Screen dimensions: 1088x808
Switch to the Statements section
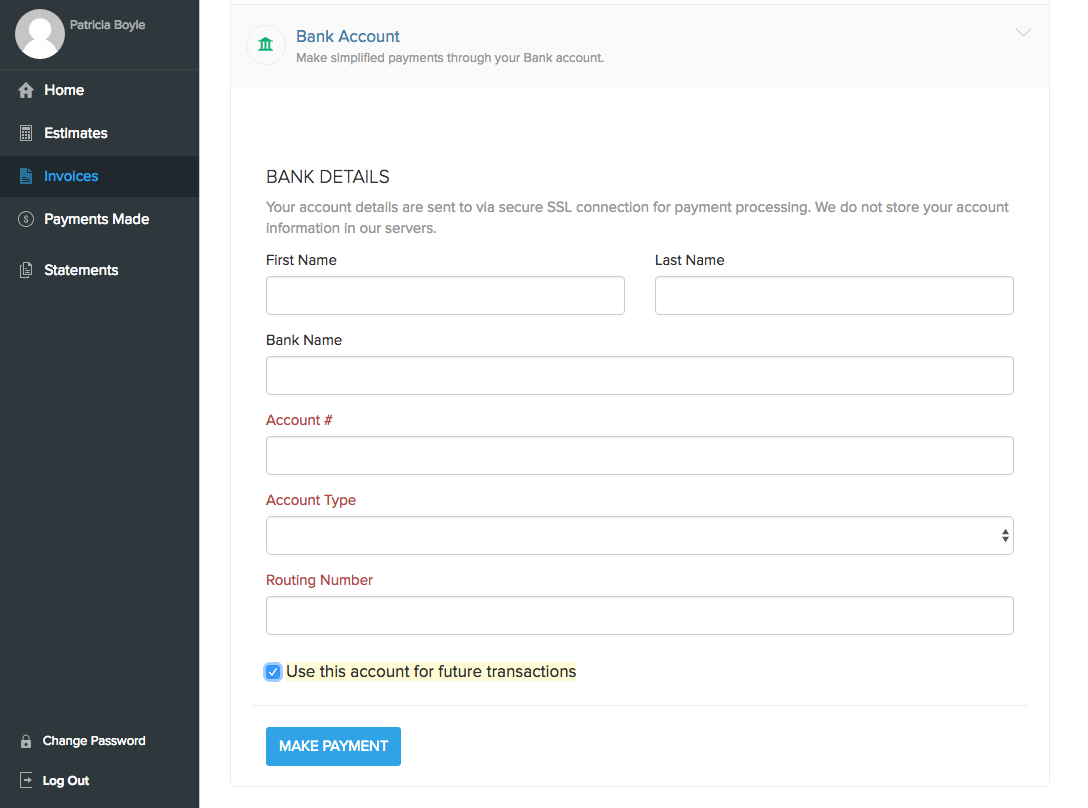(x=80, y=270)
